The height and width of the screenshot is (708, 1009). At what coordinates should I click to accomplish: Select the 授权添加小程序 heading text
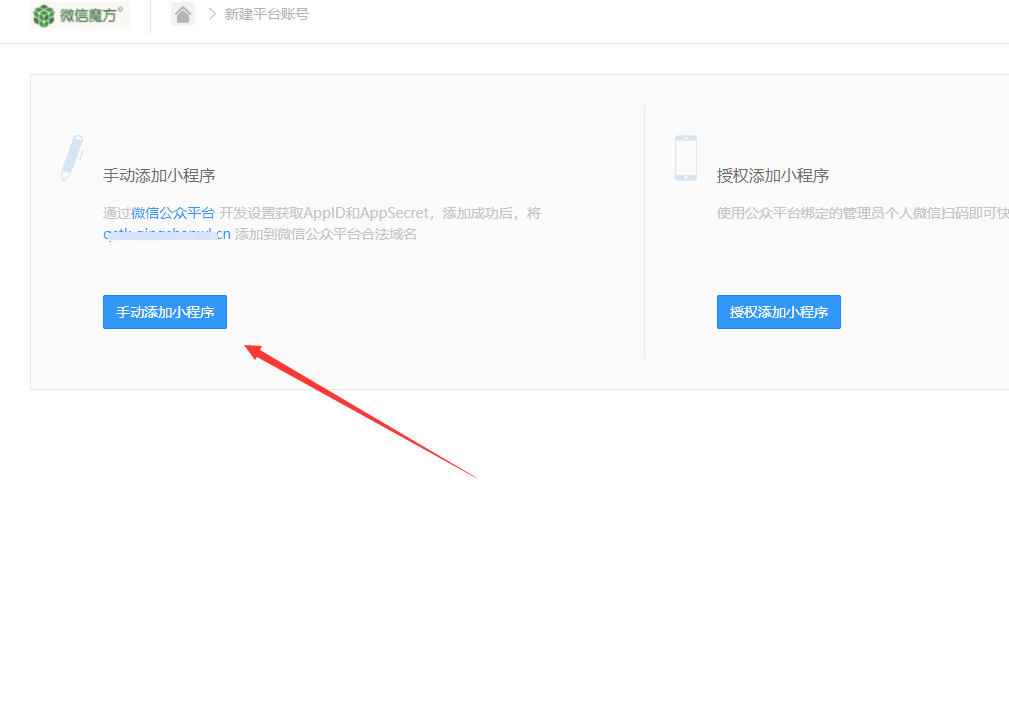pos(773,176)
